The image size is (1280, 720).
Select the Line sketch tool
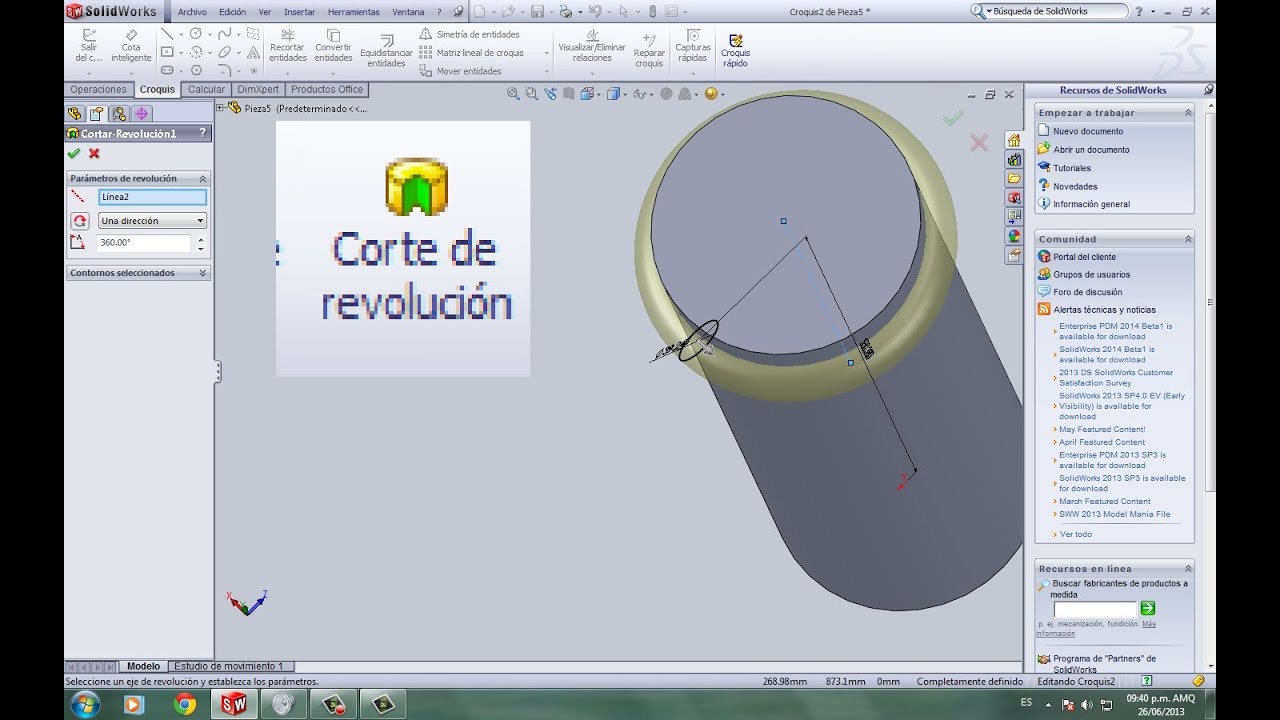point(167,34)
